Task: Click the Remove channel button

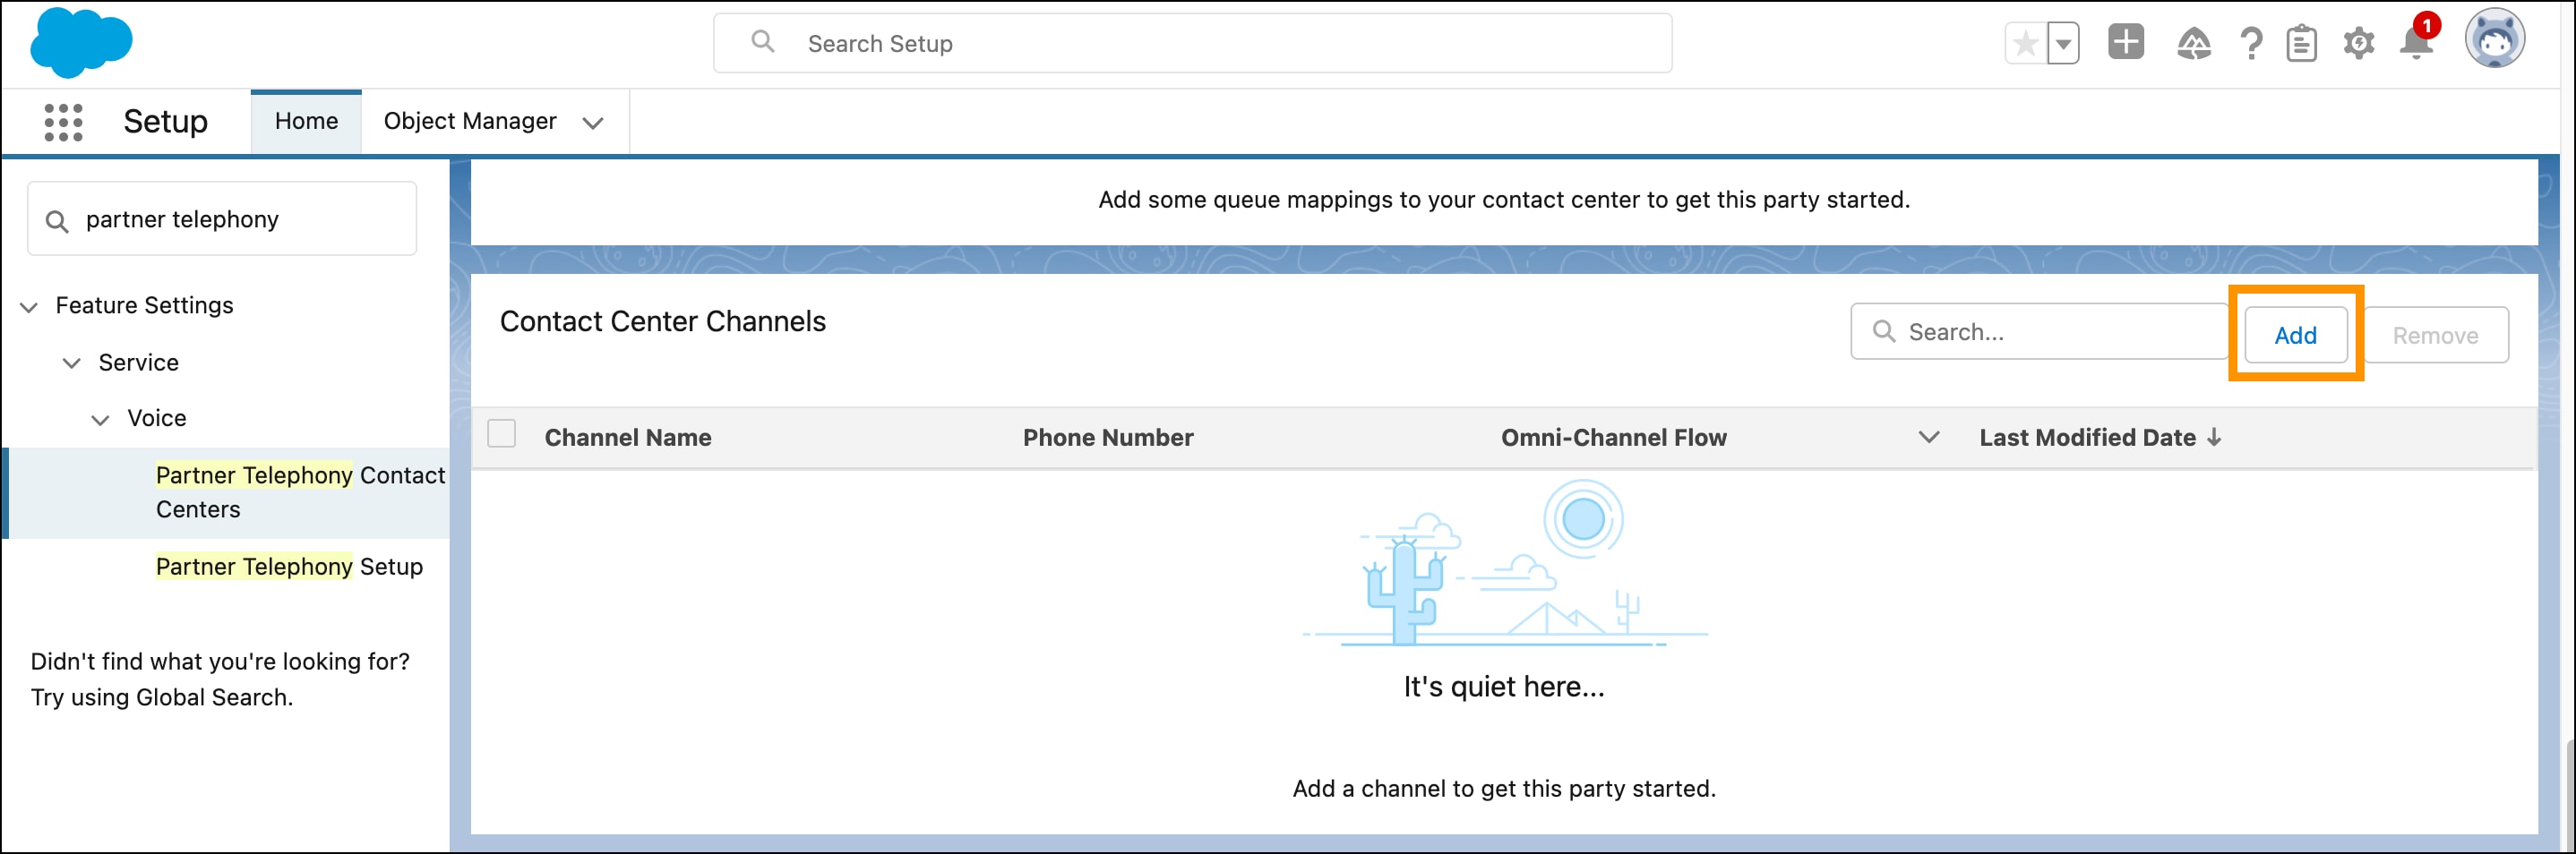Action: click(x=2435, y=336)
